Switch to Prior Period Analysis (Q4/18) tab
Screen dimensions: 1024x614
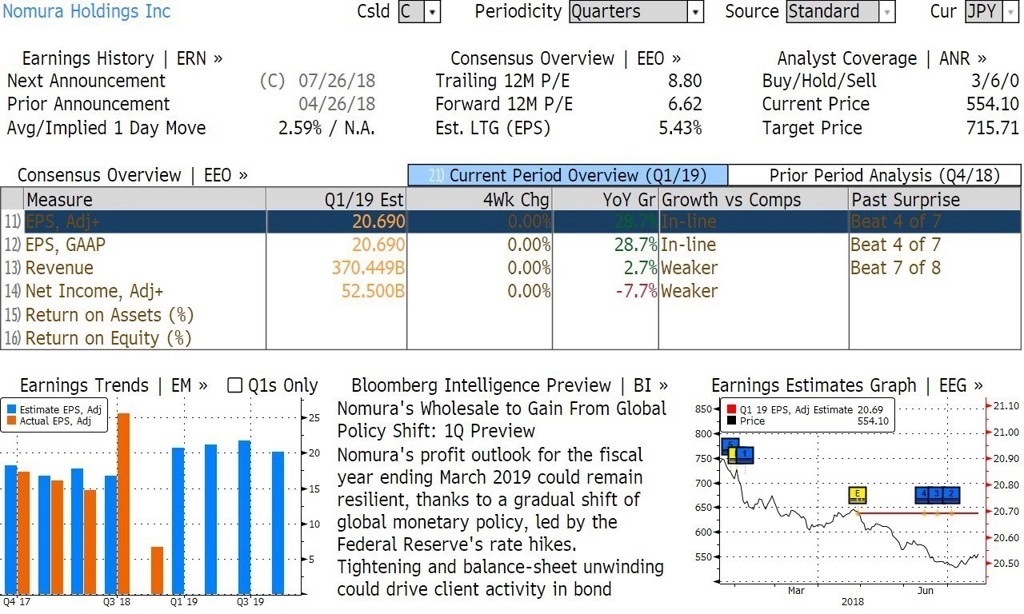coord(874,175)
